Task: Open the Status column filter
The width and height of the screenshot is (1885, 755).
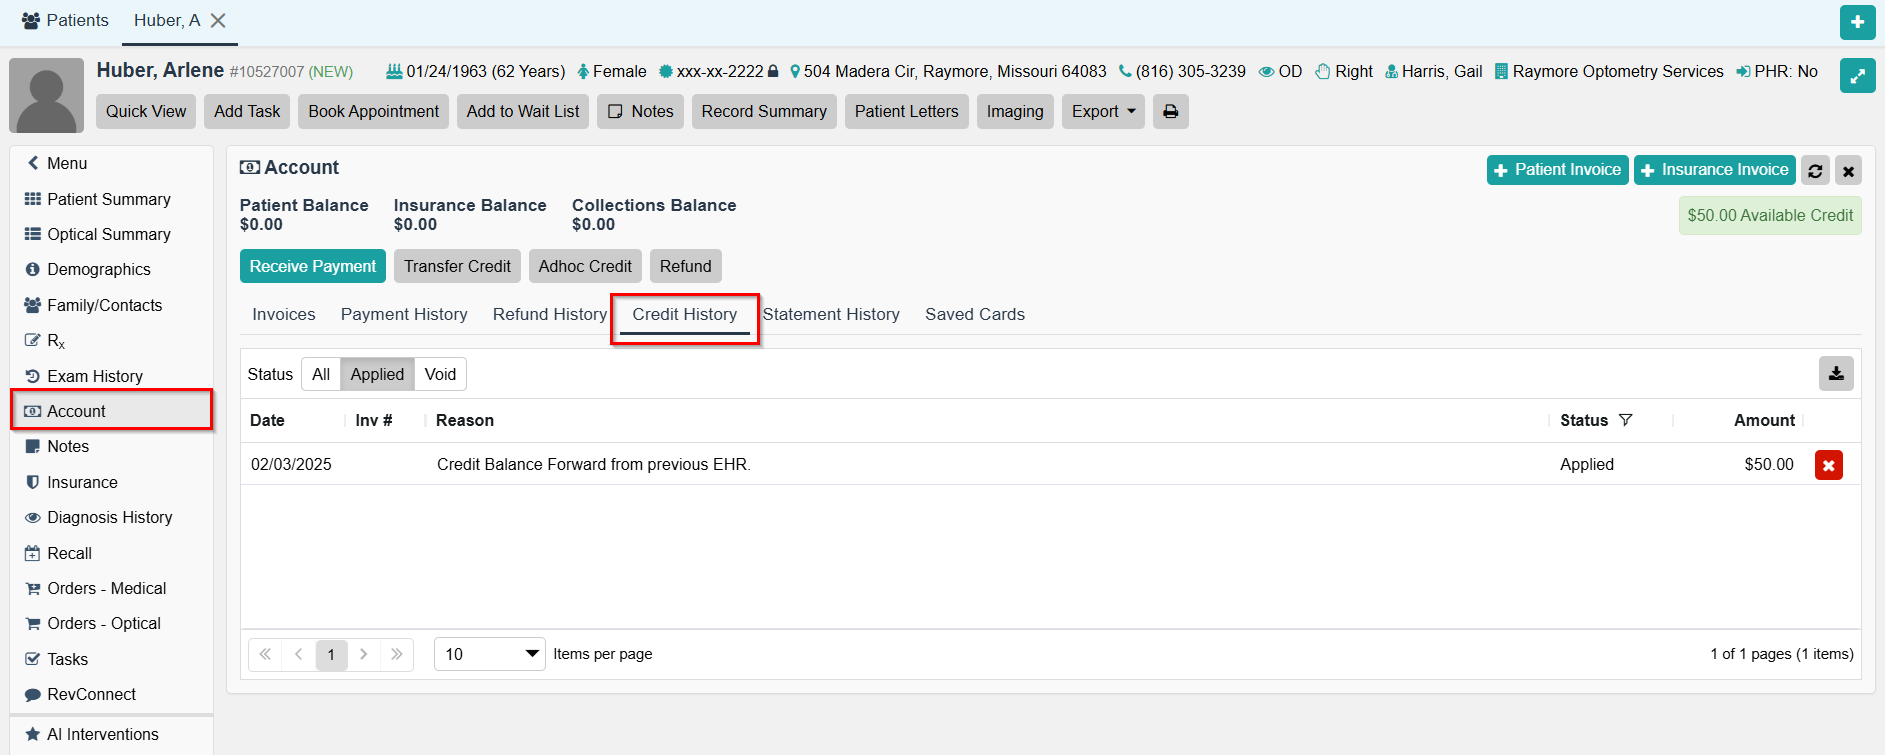Action: coord(1625,420)
